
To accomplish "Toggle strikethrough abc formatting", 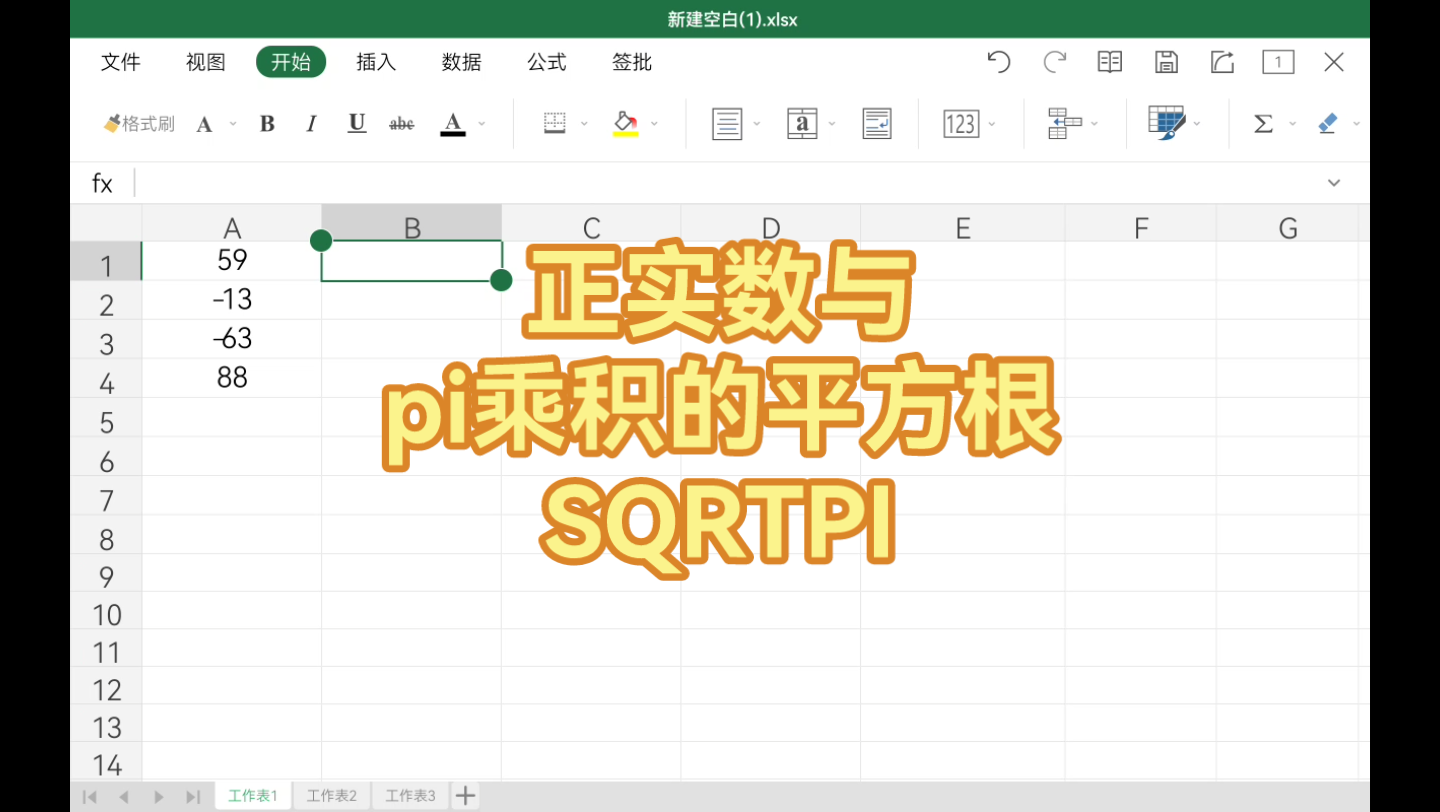I will click(x=401, y=124).
